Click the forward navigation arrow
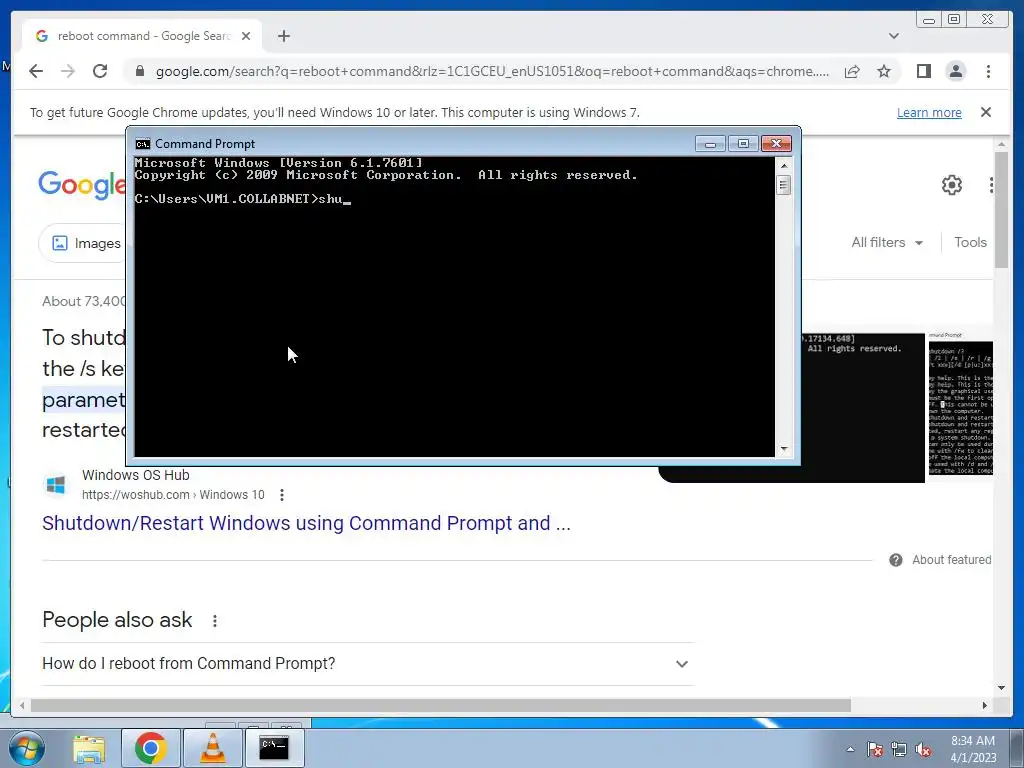Image resolution: width=1024 pixels, height=768 pixels. tap(68, 71)
